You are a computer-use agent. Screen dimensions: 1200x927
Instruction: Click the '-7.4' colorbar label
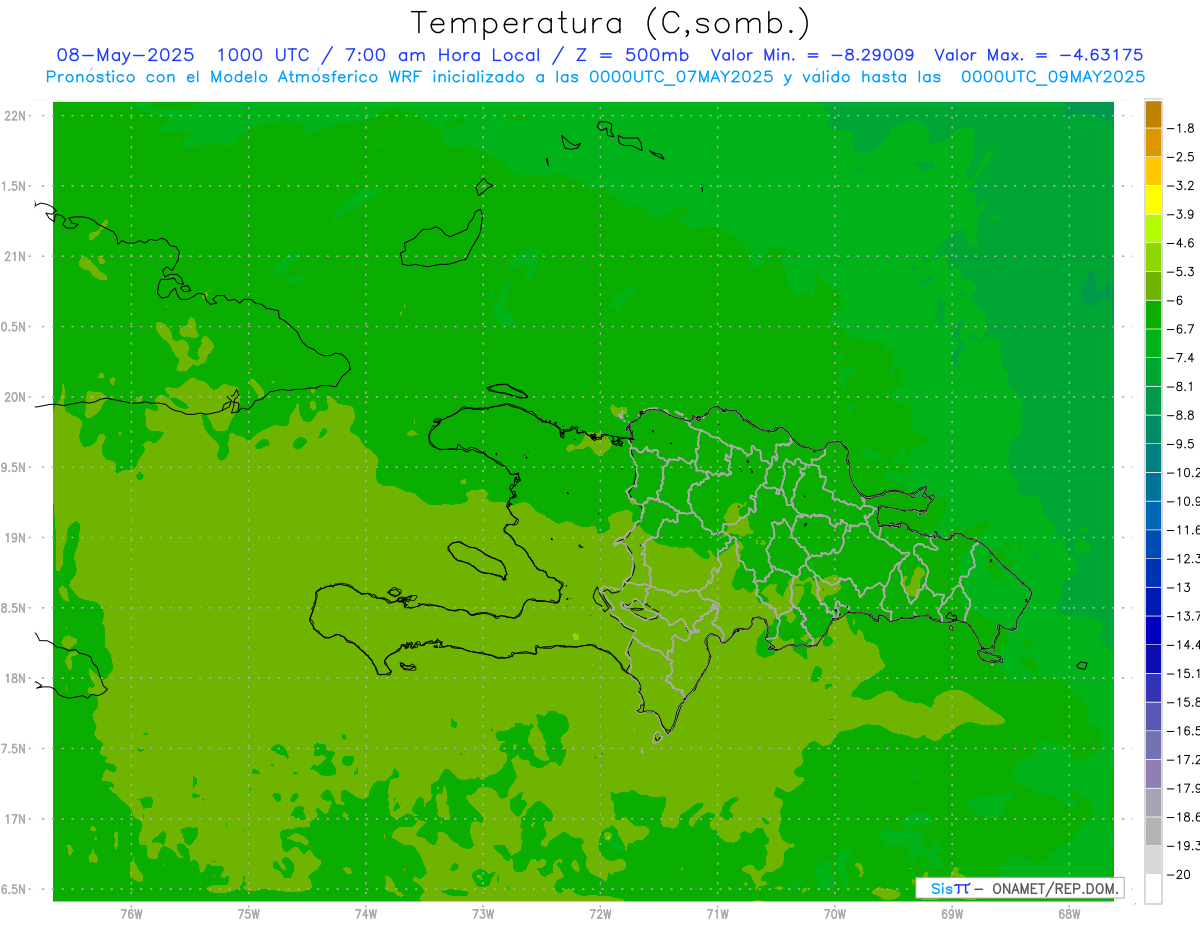1182,358
